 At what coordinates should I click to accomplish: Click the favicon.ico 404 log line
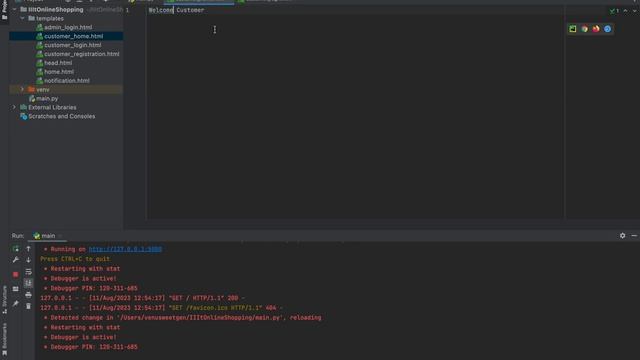(161, 308)
